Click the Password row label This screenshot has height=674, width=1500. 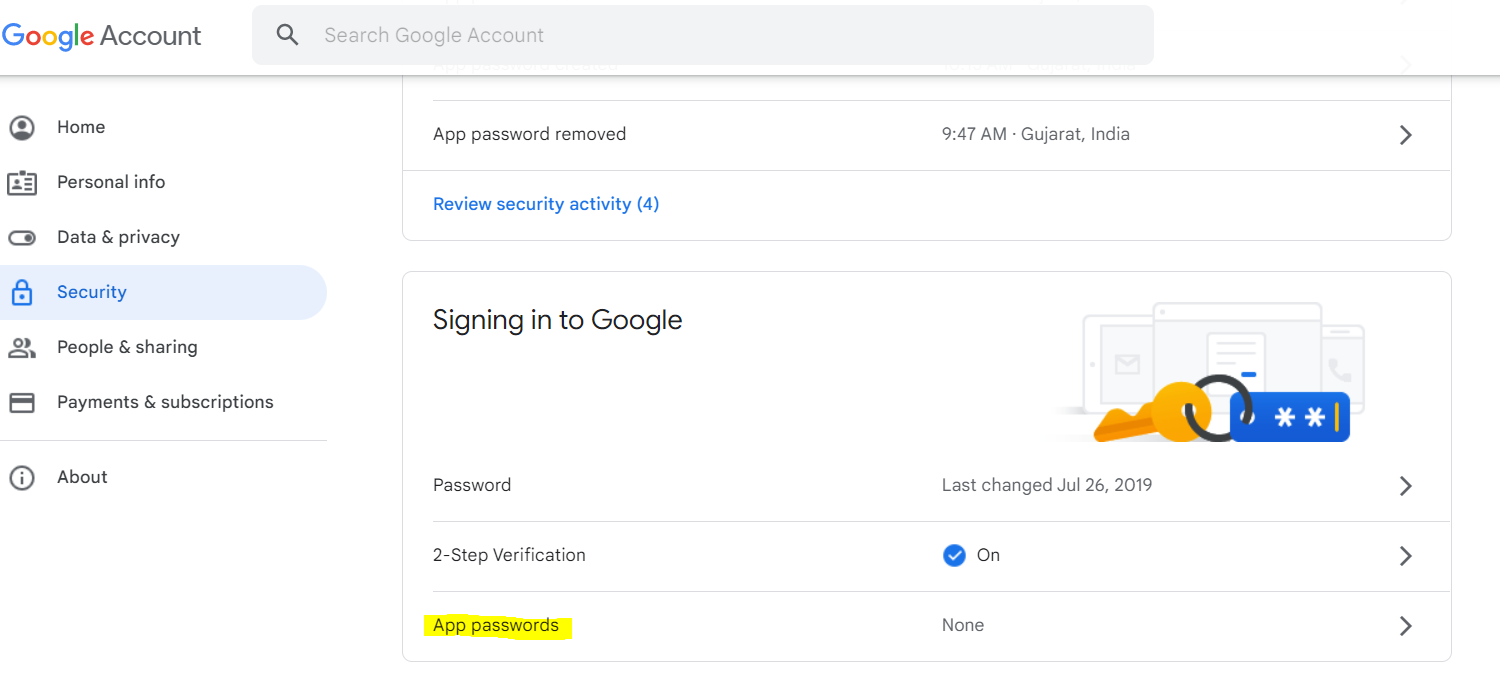tap(472, 485)
